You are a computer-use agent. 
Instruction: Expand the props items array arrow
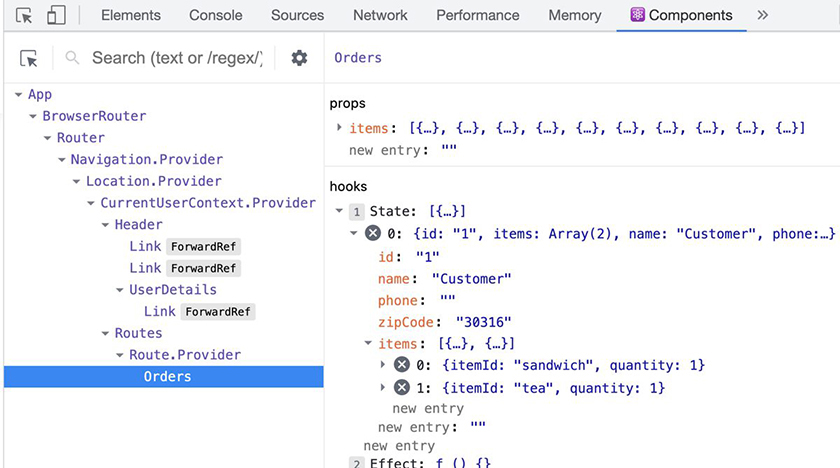coord(339,127)
